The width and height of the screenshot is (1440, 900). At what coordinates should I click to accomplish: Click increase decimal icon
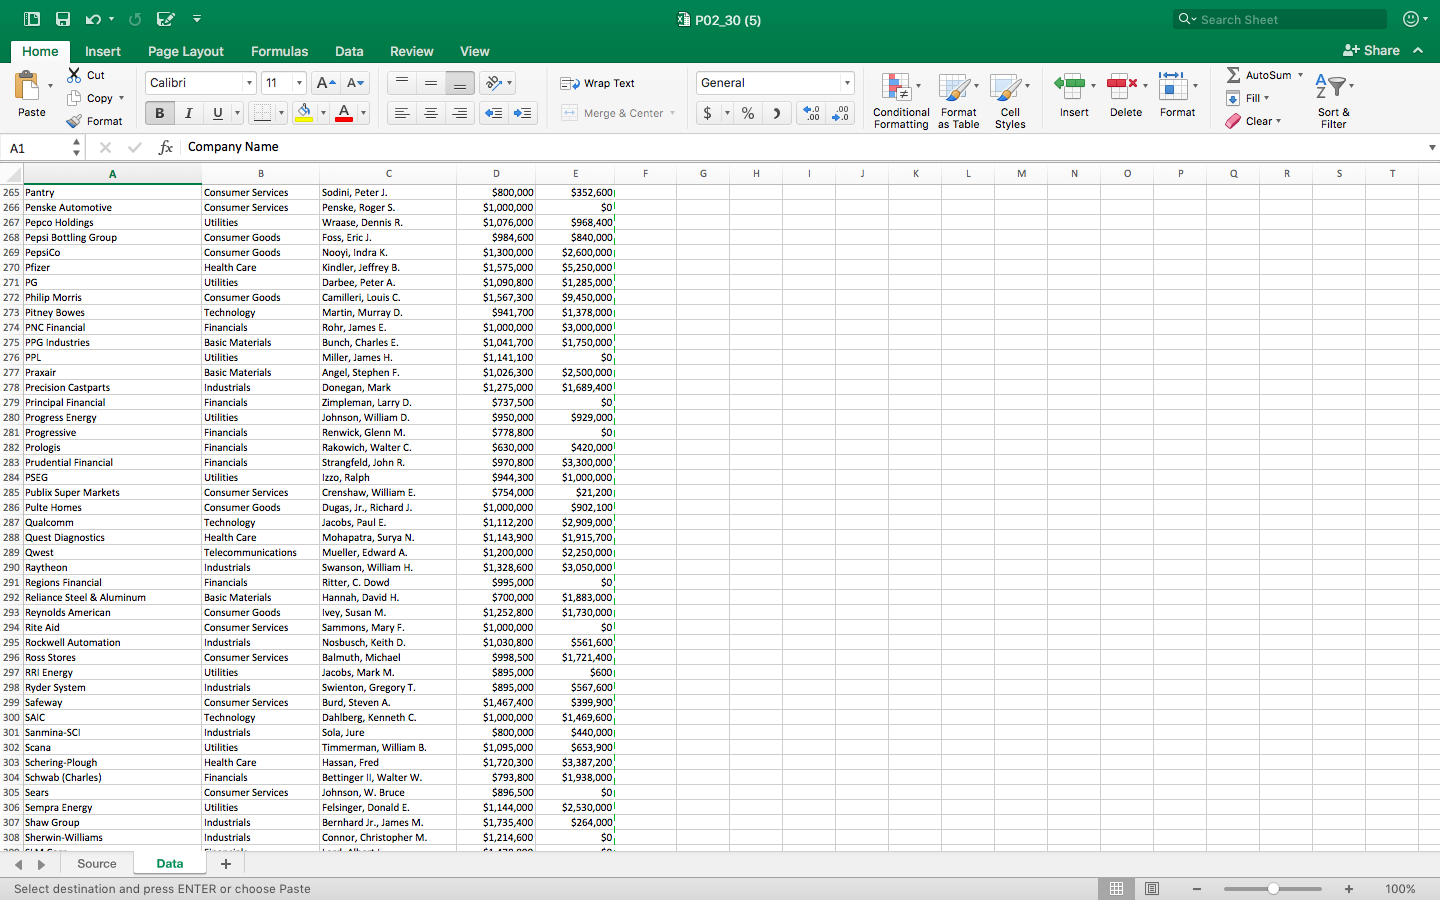(811, 113)
